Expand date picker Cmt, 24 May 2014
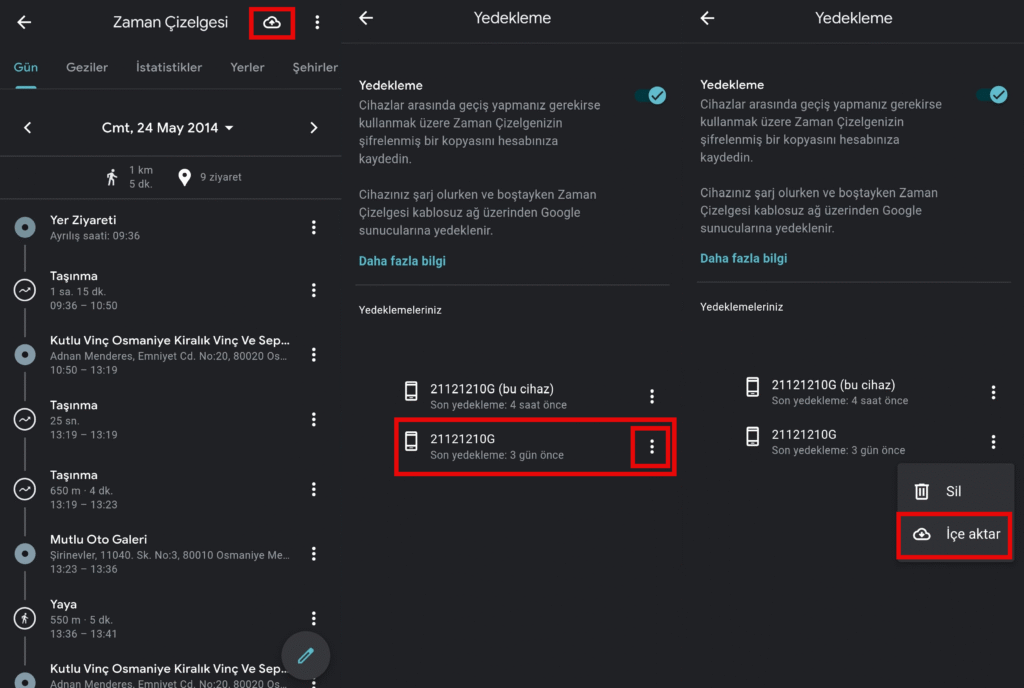 click(x=168, y=128)
